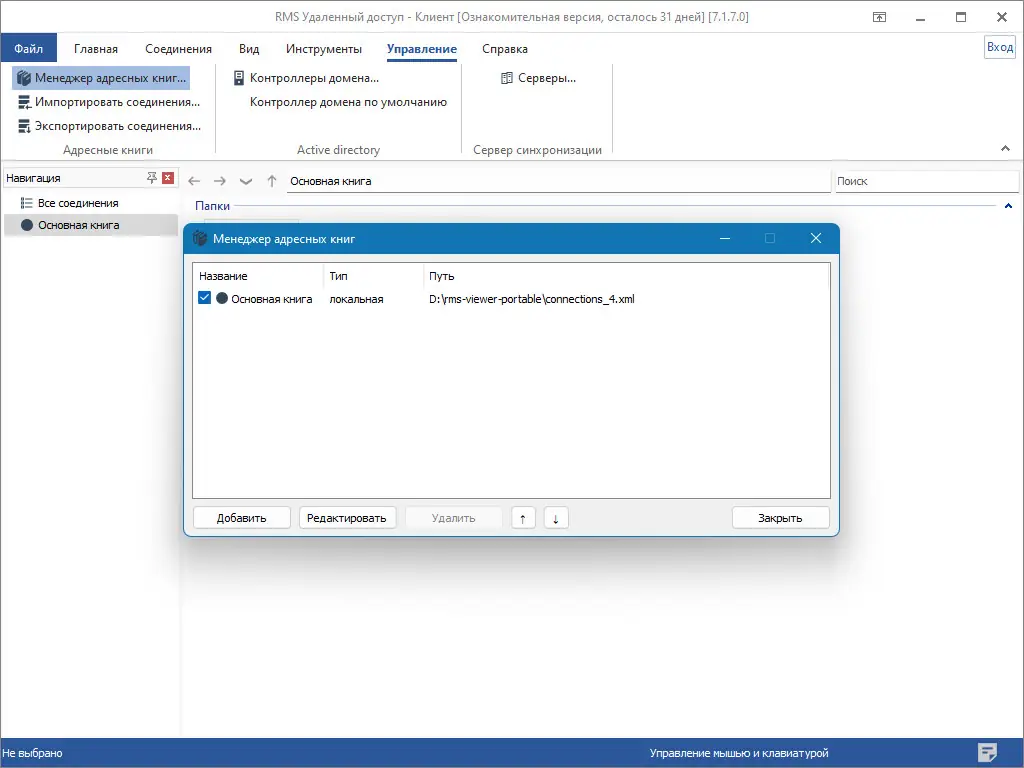Screen dimensions: 1024x768
Task: Switch to the Справка tab
Action: [505, 48]
